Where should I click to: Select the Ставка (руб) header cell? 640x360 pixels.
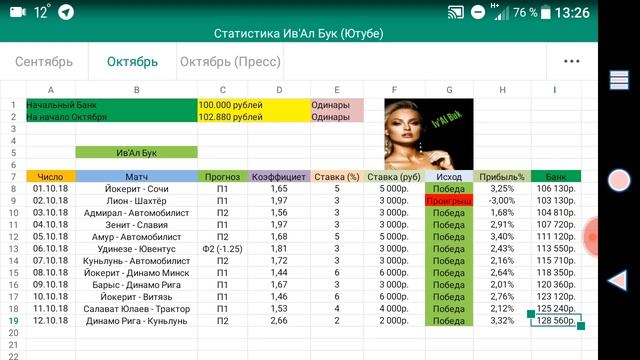tap(394, 177)
